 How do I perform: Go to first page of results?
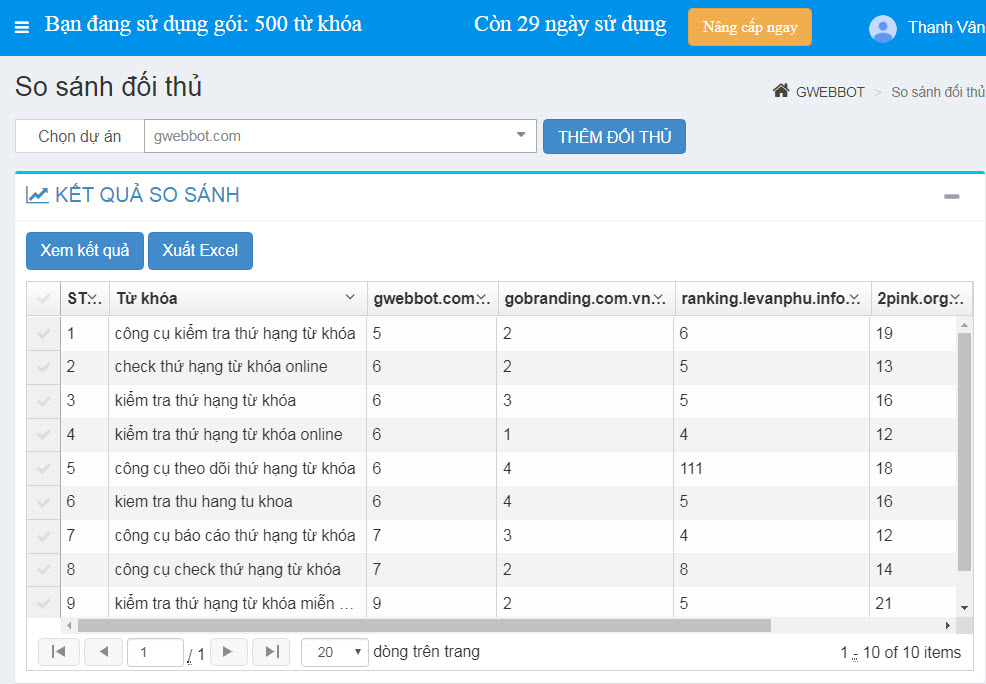(x=59, y=652)
